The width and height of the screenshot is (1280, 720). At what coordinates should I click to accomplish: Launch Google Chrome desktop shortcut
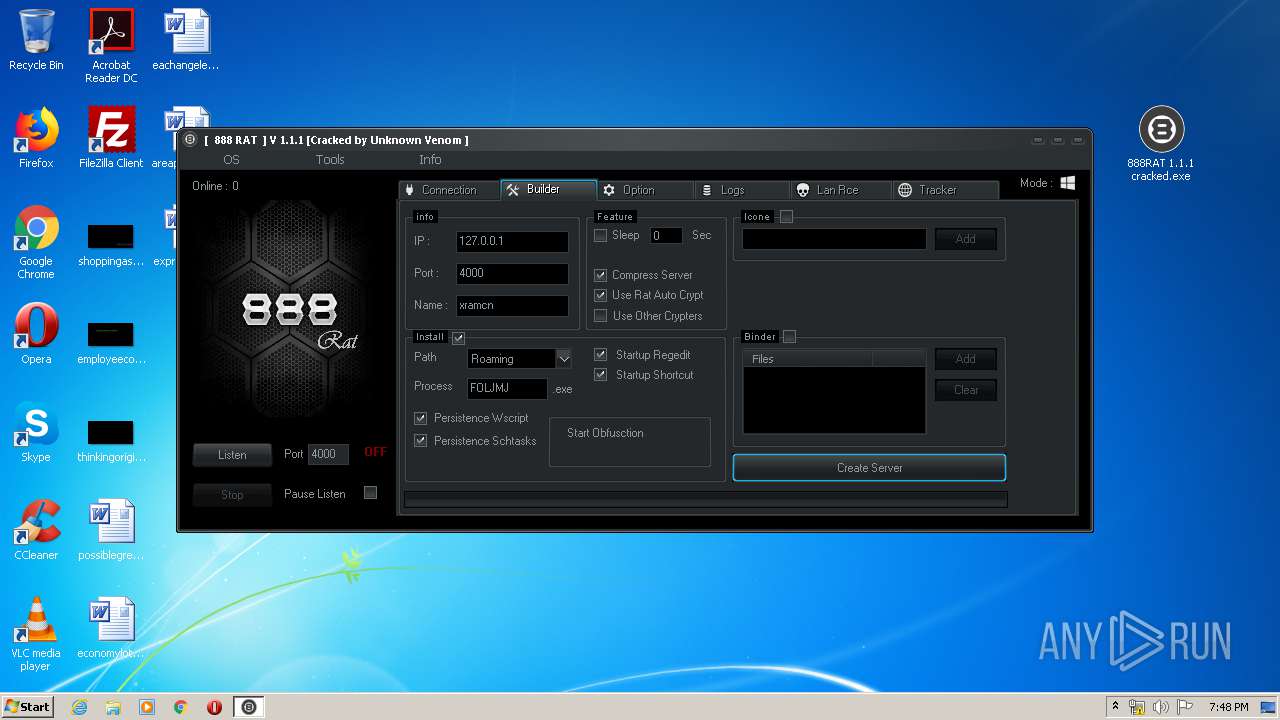tap(36, 242)
